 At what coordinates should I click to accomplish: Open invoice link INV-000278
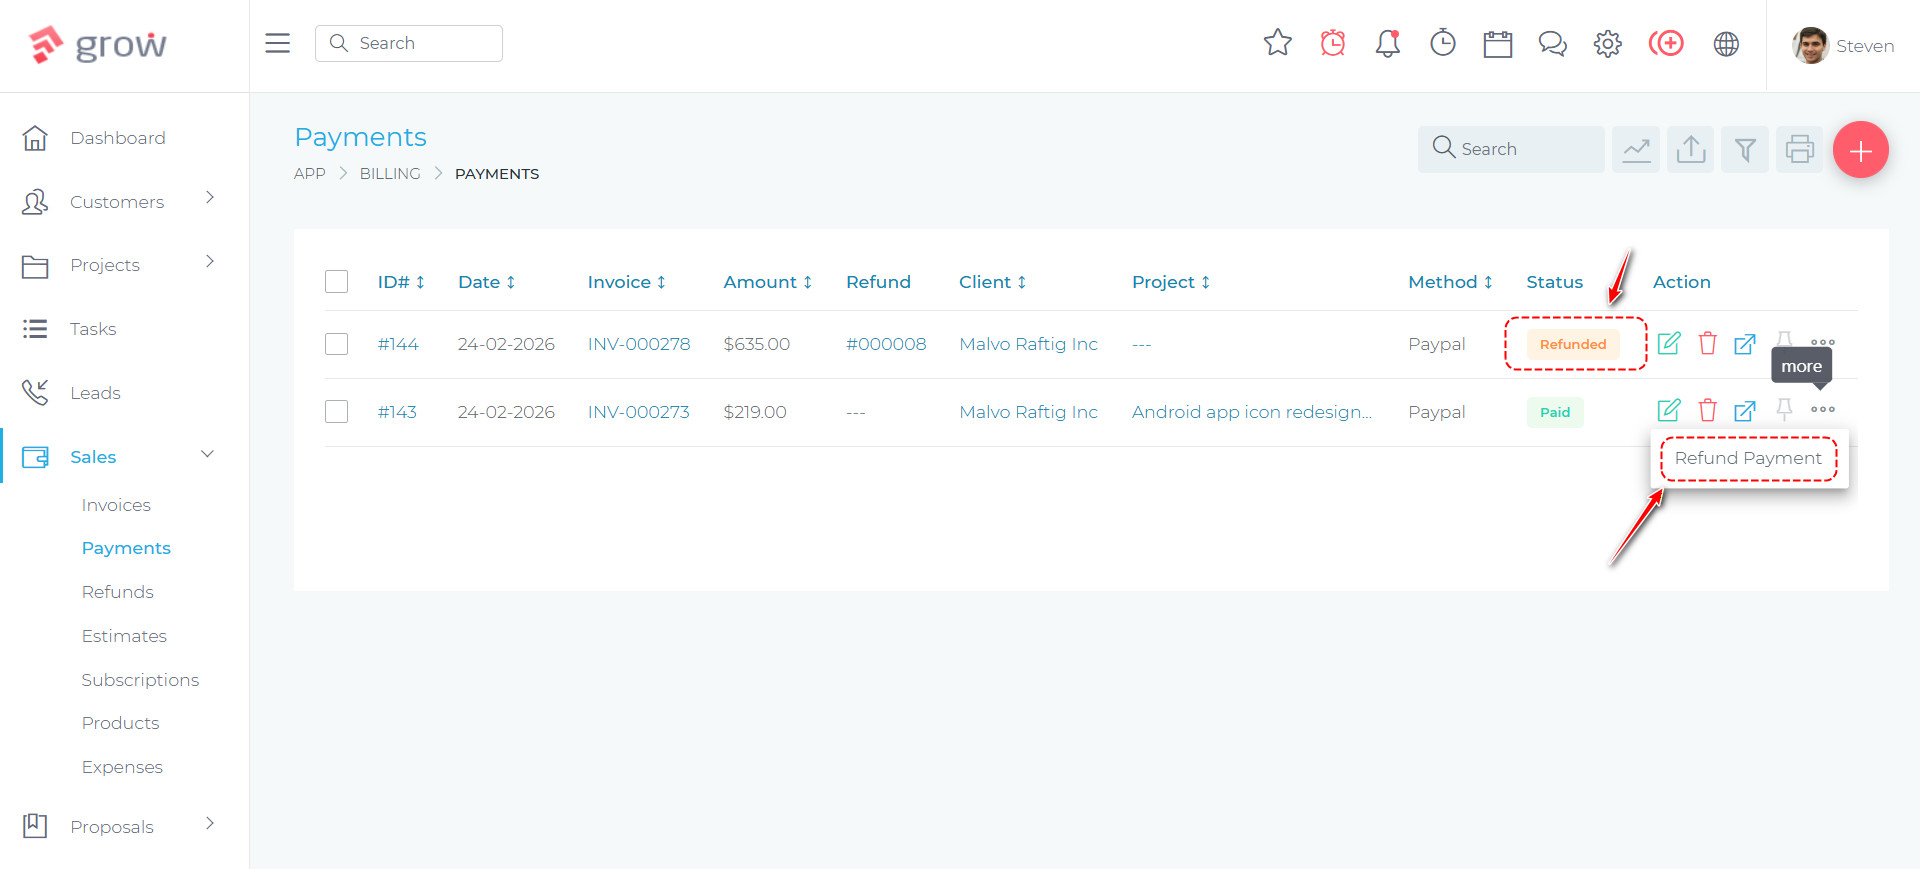tap(638, 344)
